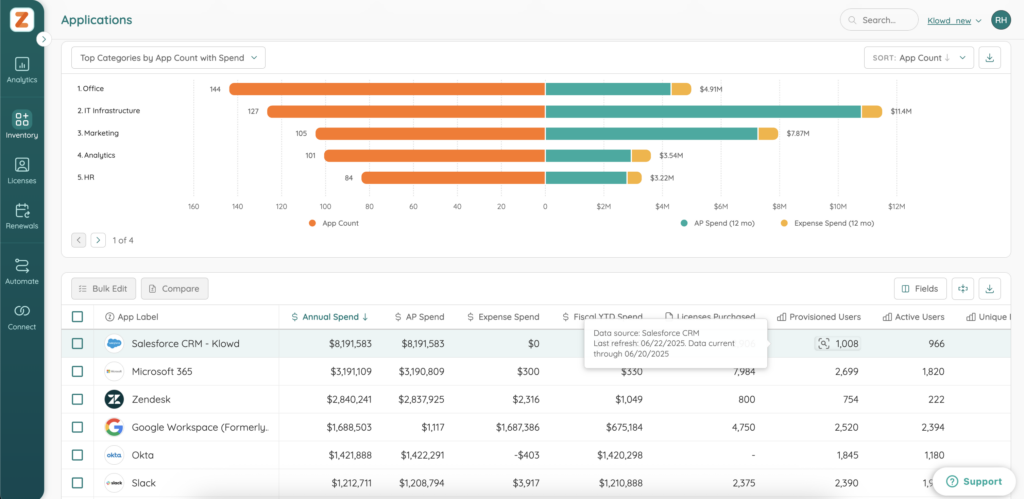Viewport: 1024px width, 499px height.
Task: Open the Microsoft 365 app
Action: coord(162,372)
